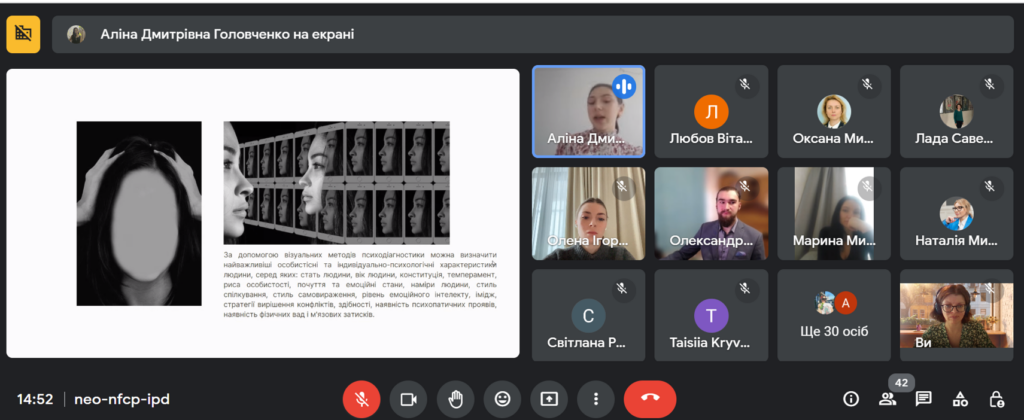Viewport: 1024px width, 420px height.
Task: Select the Олександр video tile
Action: pos(711,213)
